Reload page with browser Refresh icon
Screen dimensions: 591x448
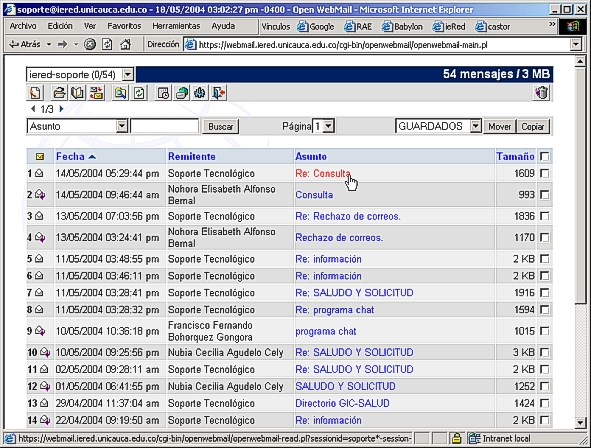pos(107,44)
